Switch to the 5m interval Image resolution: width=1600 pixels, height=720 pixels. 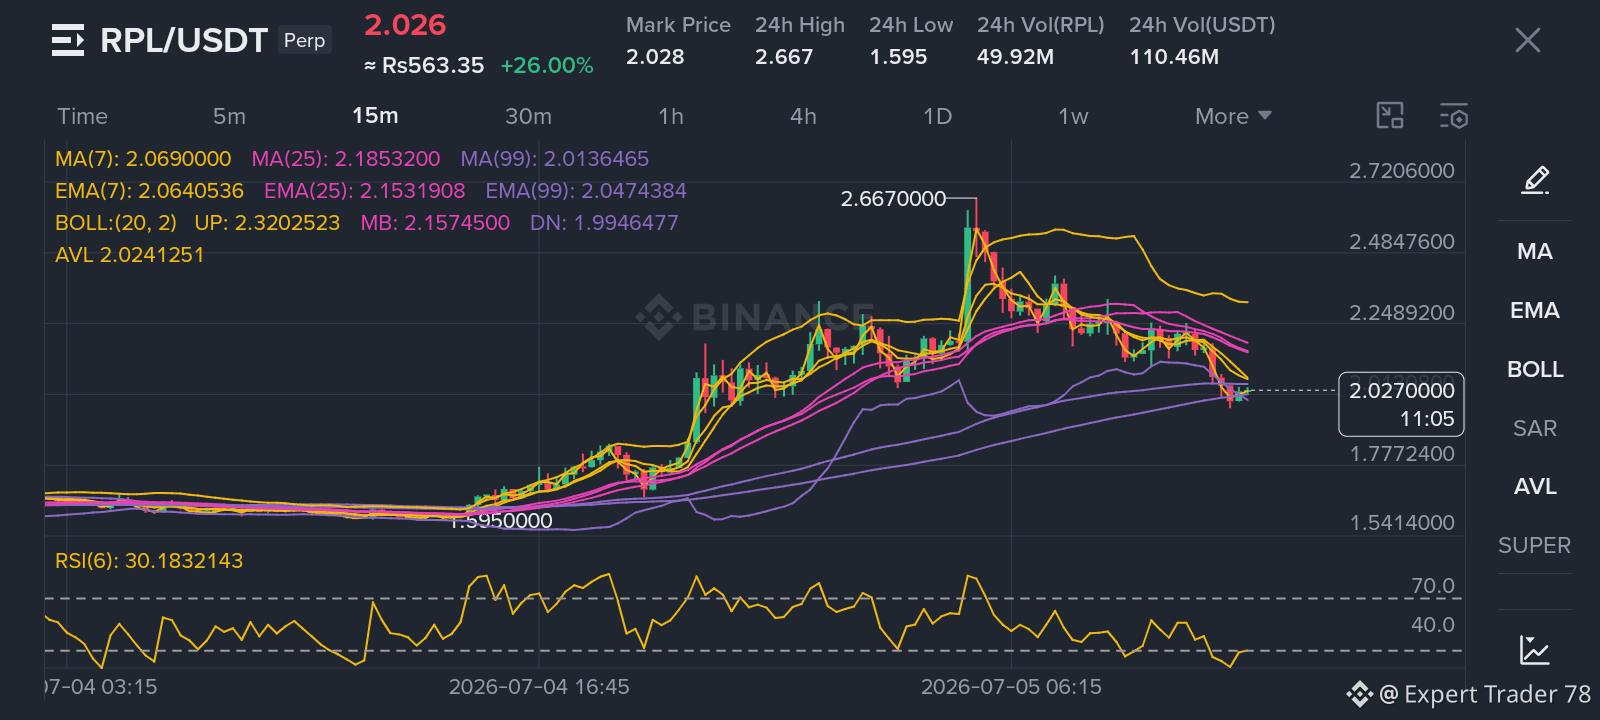pos(229,116)
